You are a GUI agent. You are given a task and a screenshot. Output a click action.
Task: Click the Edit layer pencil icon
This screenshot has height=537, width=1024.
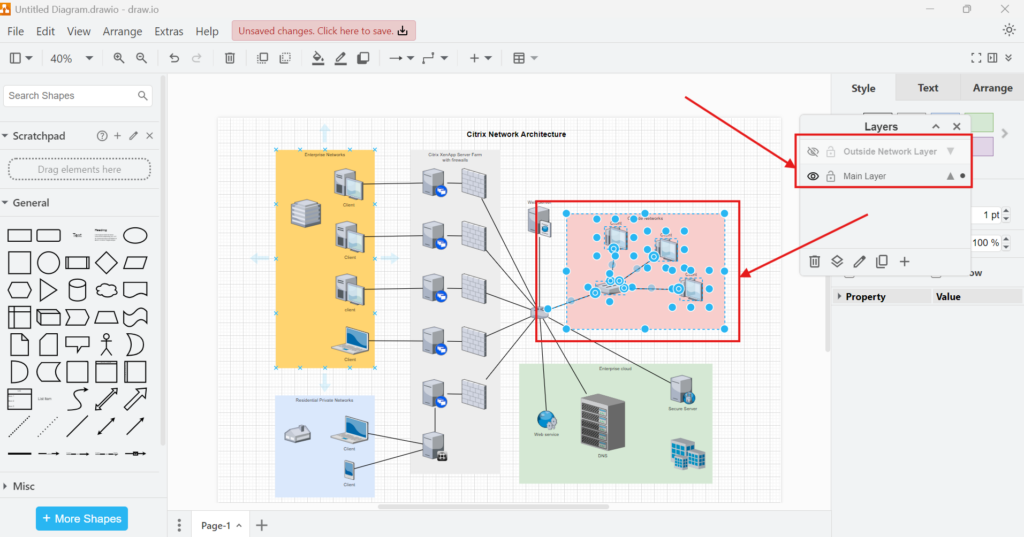[x=859, y=261]
